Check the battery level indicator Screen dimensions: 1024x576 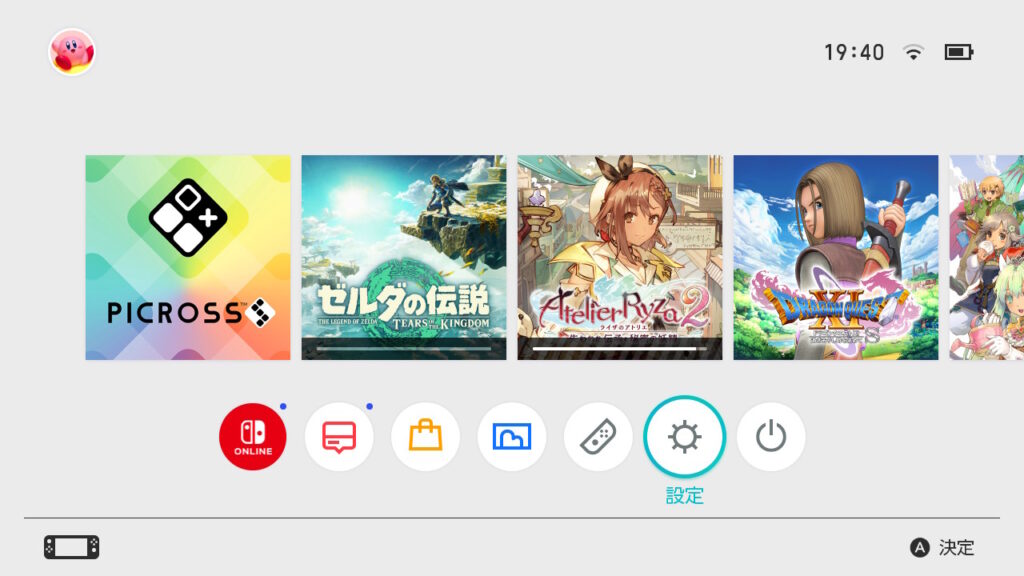pos(959,52)
